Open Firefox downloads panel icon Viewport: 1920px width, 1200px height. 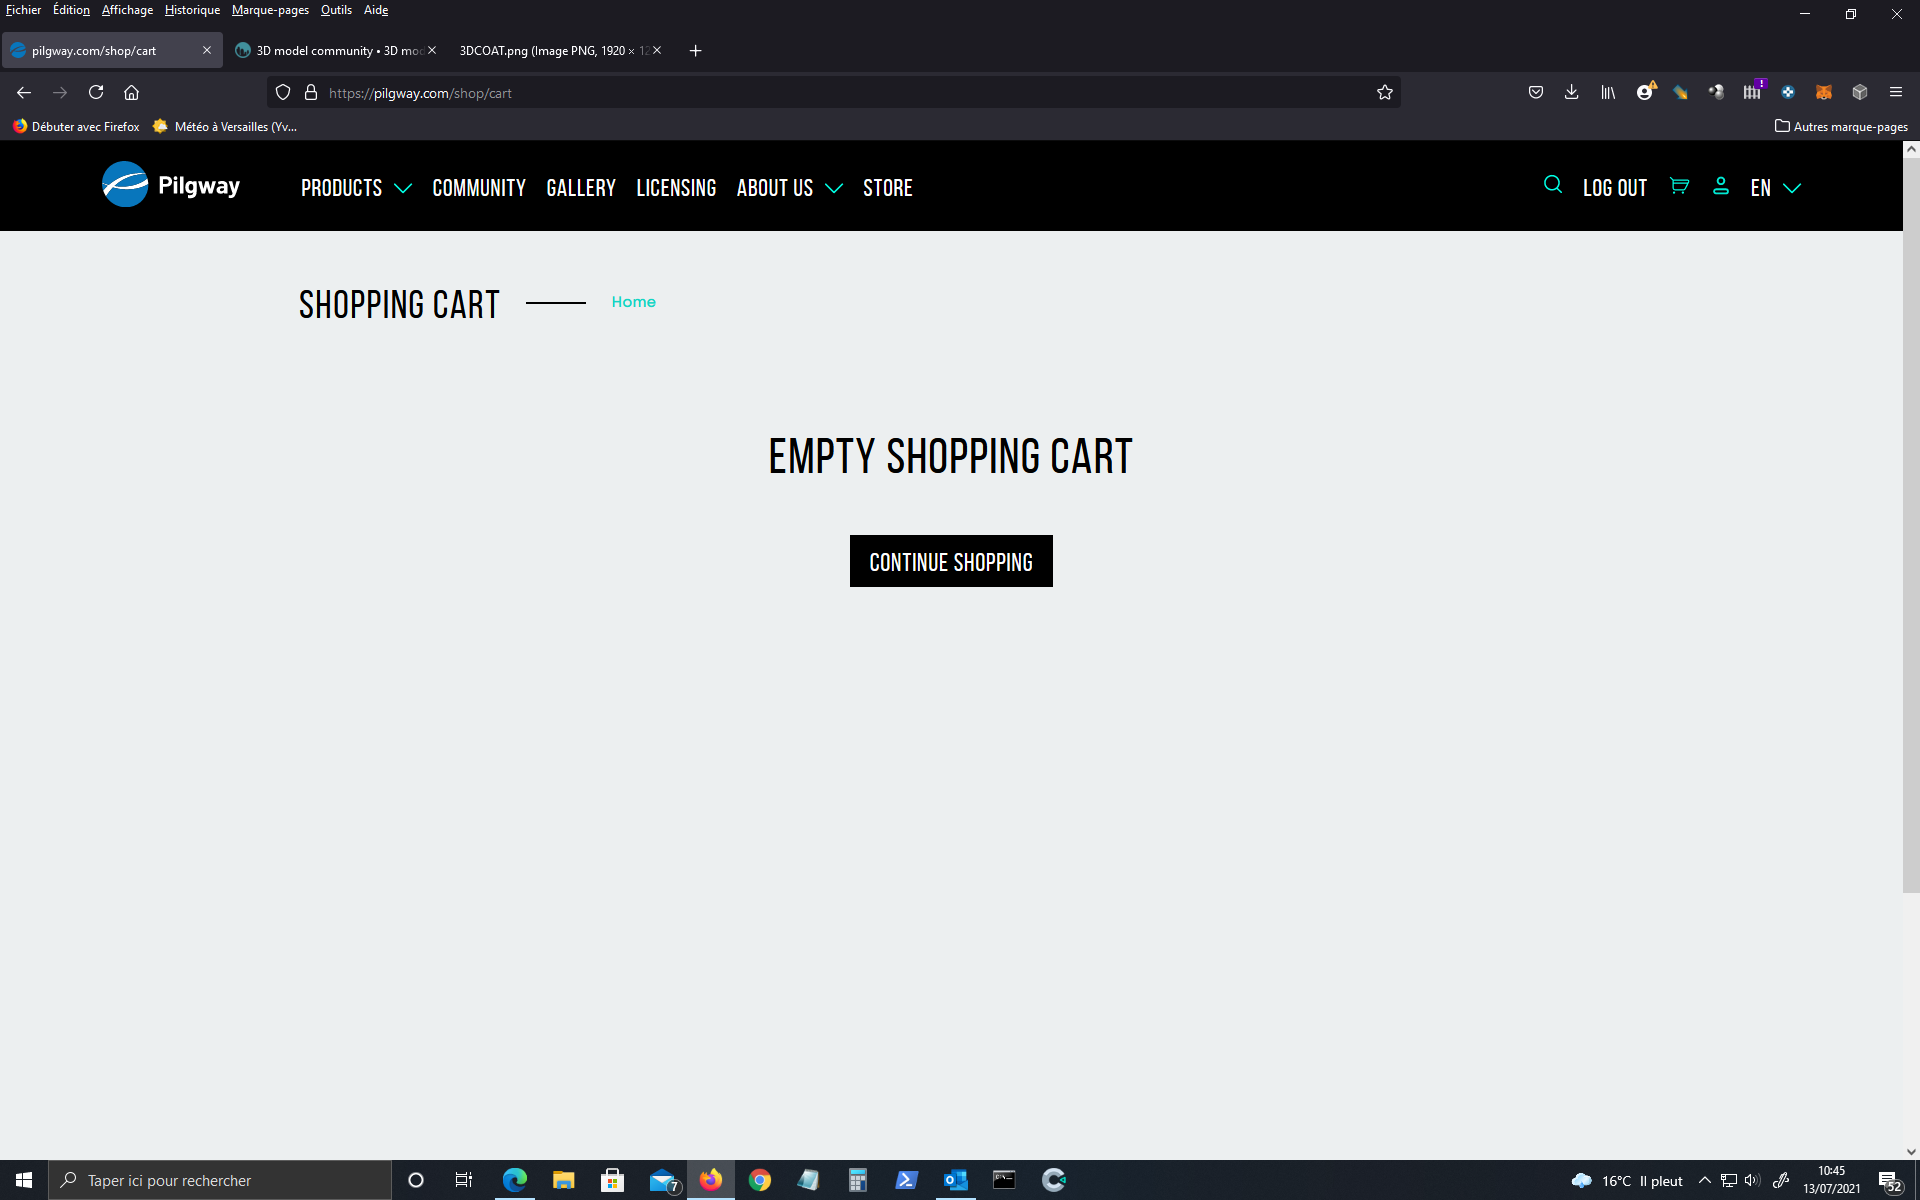1571,92
